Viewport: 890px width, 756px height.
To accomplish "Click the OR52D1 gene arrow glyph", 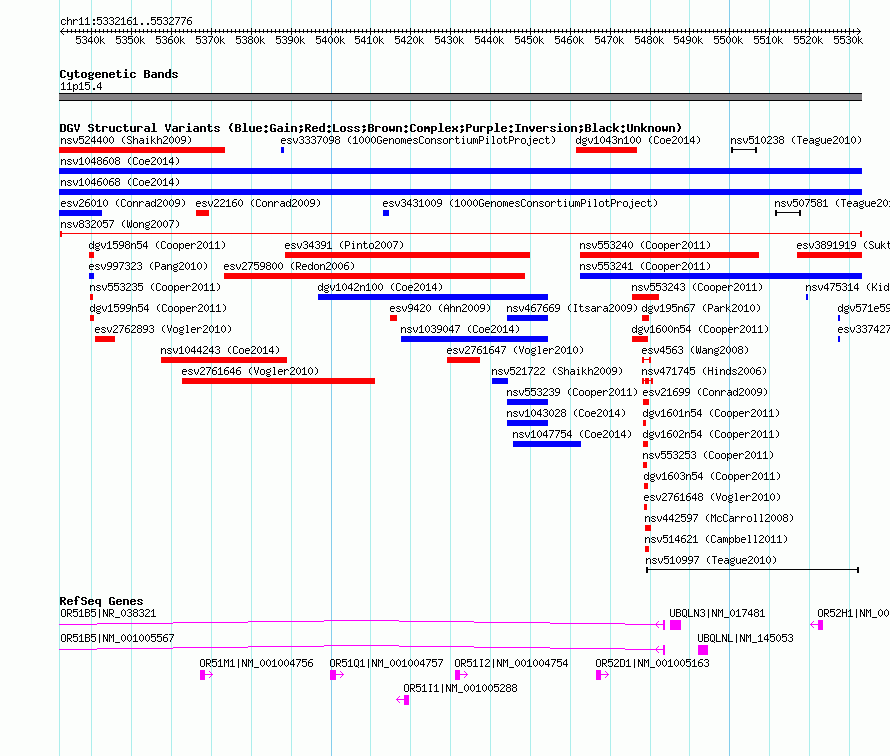I will click(x=602, y=675).
